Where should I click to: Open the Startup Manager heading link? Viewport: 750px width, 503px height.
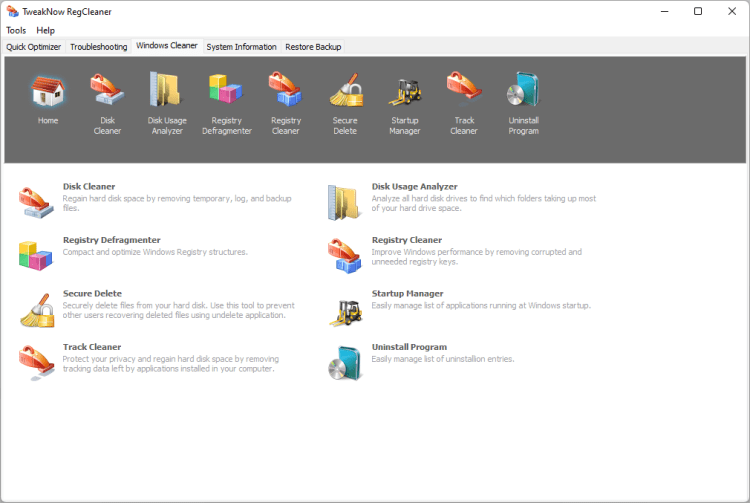point(408,294)
